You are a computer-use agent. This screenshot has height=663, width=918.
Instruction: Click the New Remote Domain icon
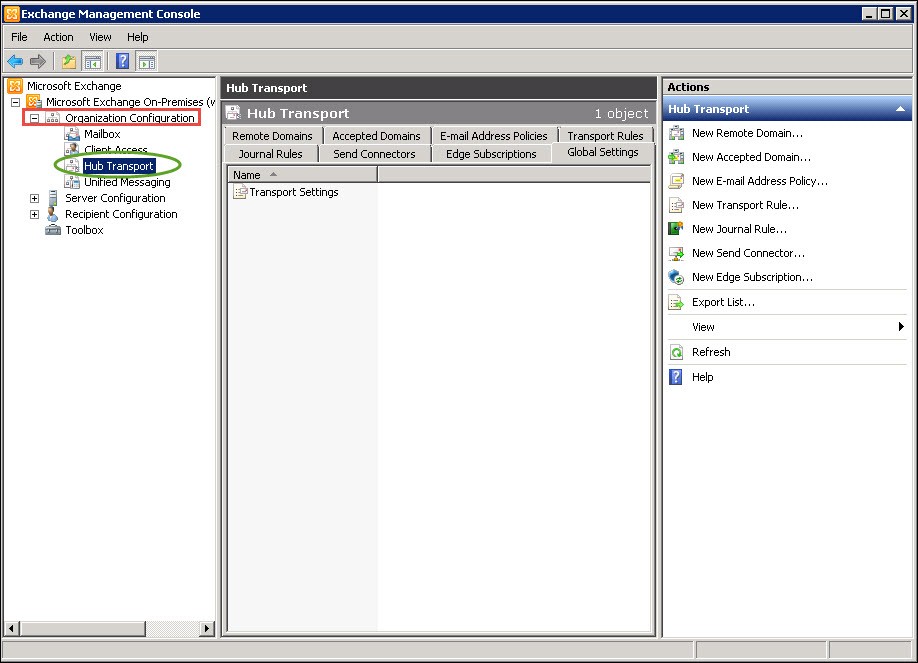(x=676, y=133)
